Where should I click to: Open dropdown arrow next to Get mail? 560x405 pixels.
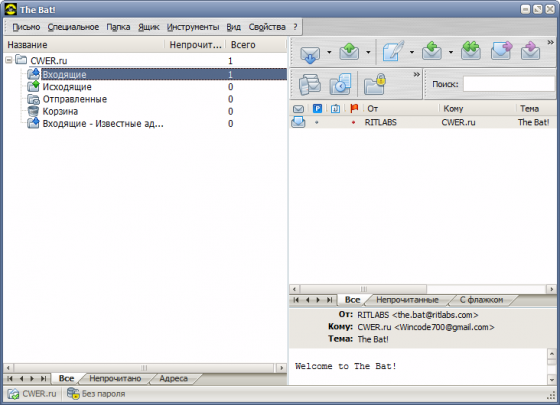[329, 52]
